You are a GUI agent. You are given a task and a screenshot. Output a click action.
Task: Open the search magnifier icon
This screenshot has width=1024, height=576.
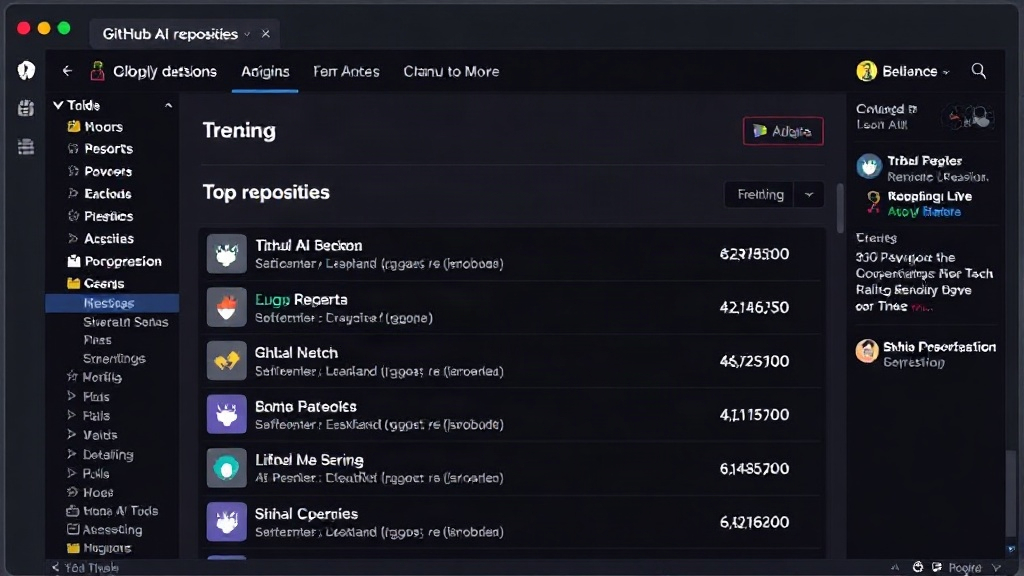tap(978, 71)
